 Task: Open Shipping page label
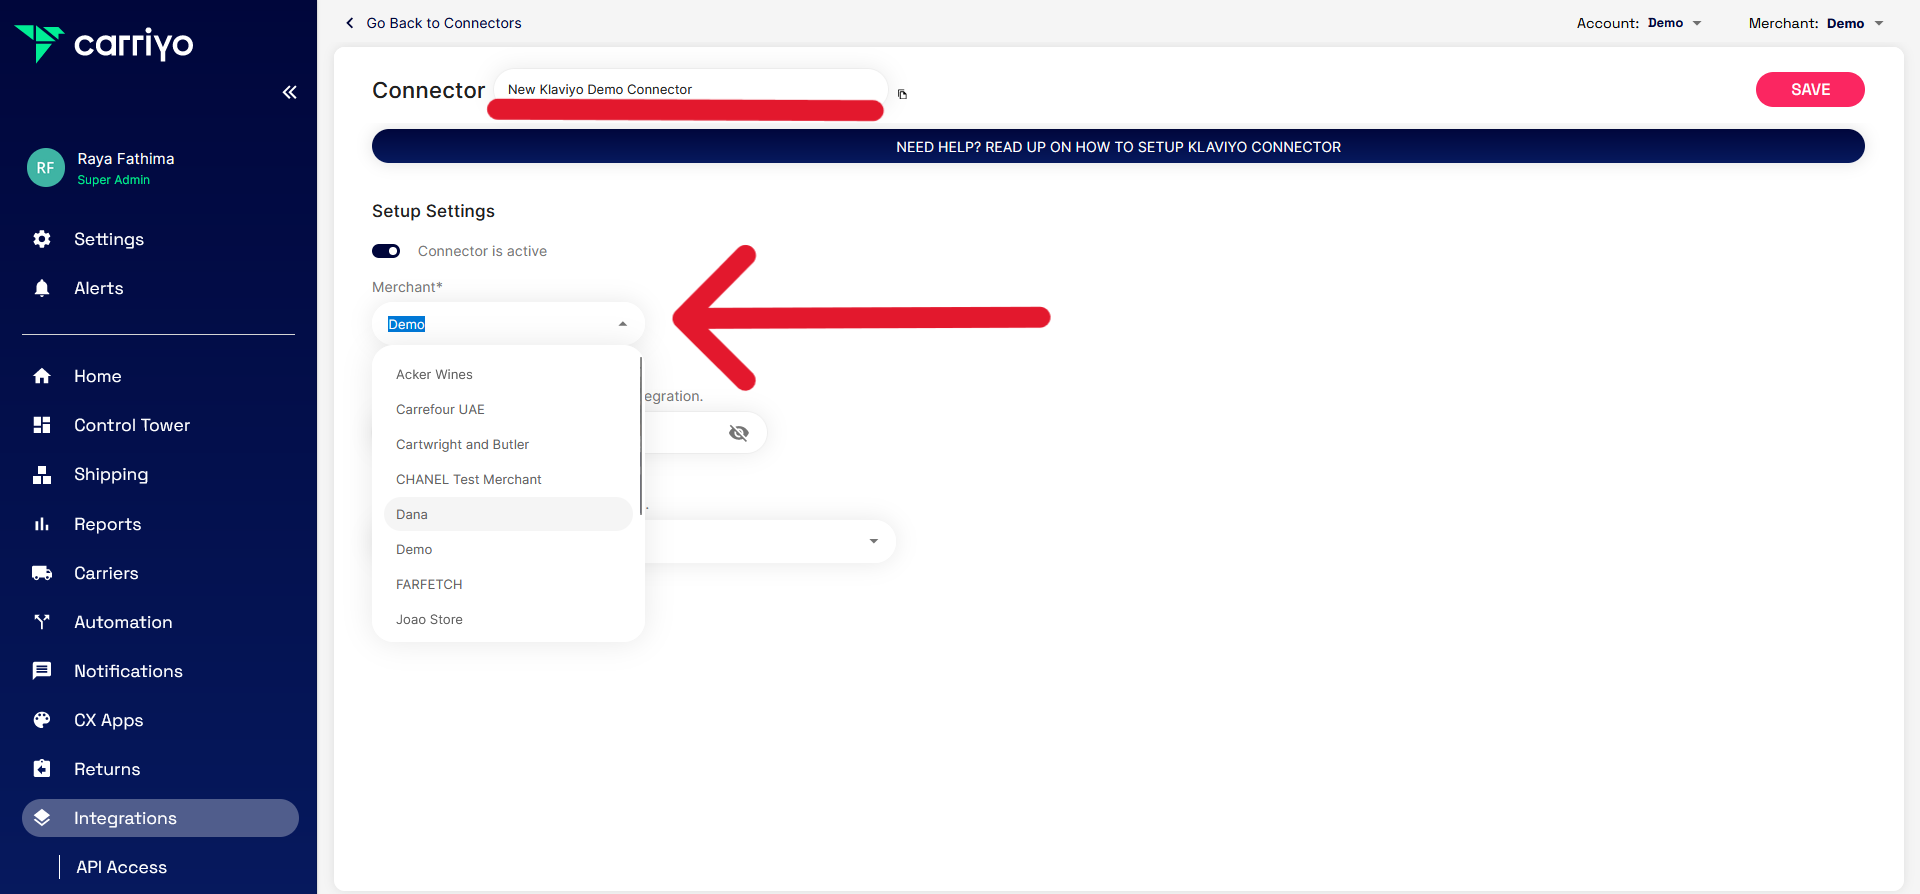coord(111,474)
